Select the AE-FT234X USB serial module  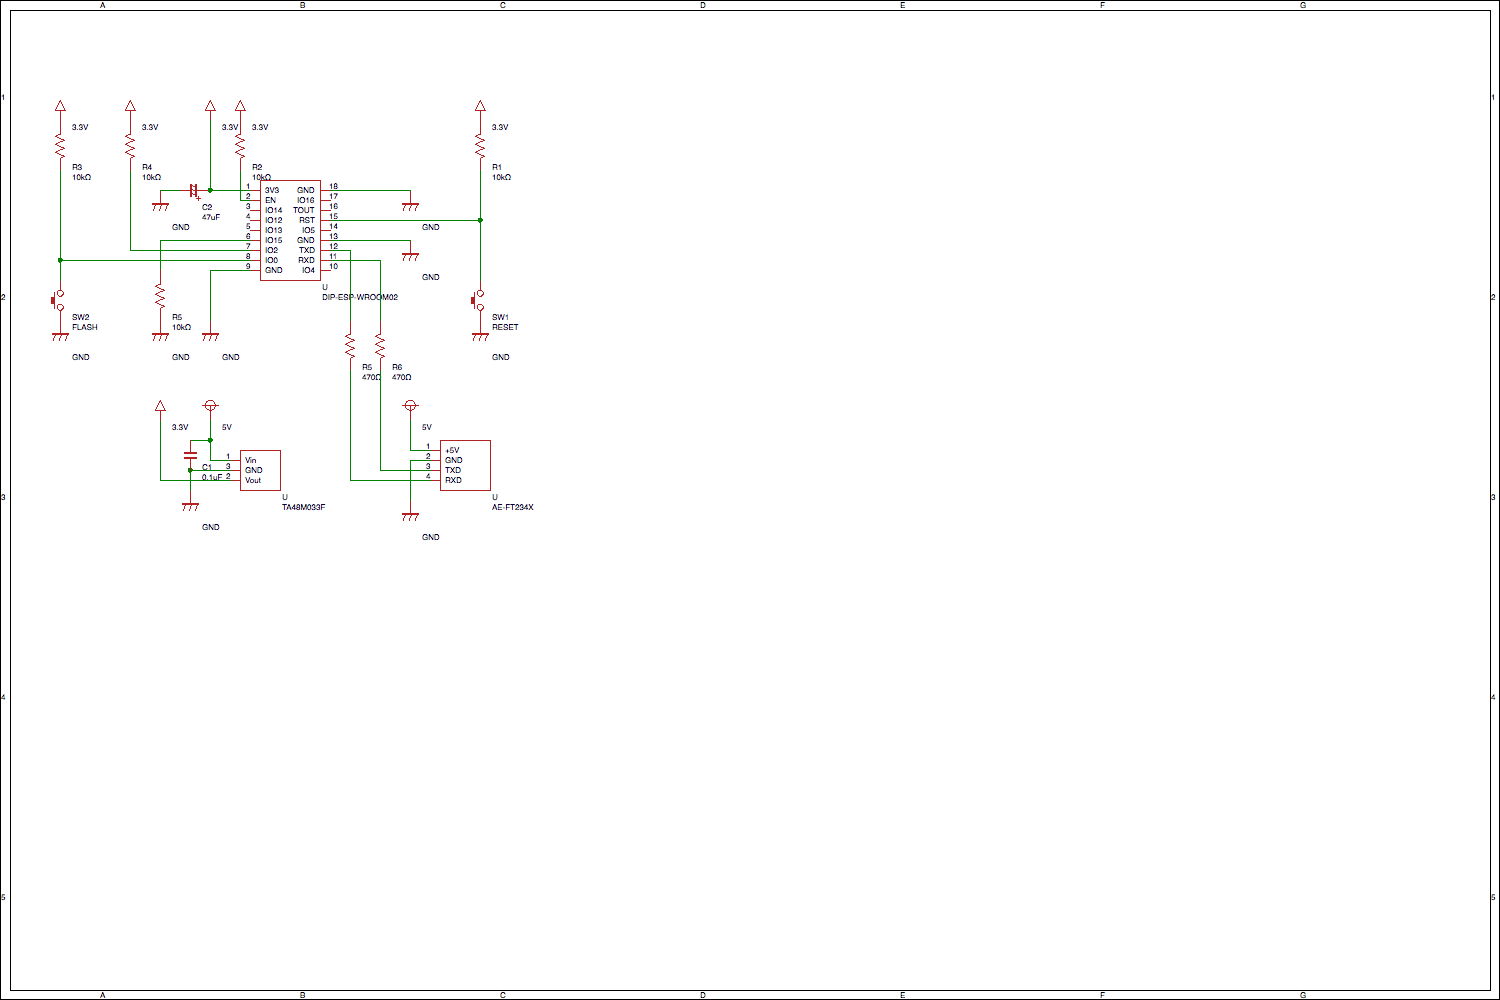(465, 465)
